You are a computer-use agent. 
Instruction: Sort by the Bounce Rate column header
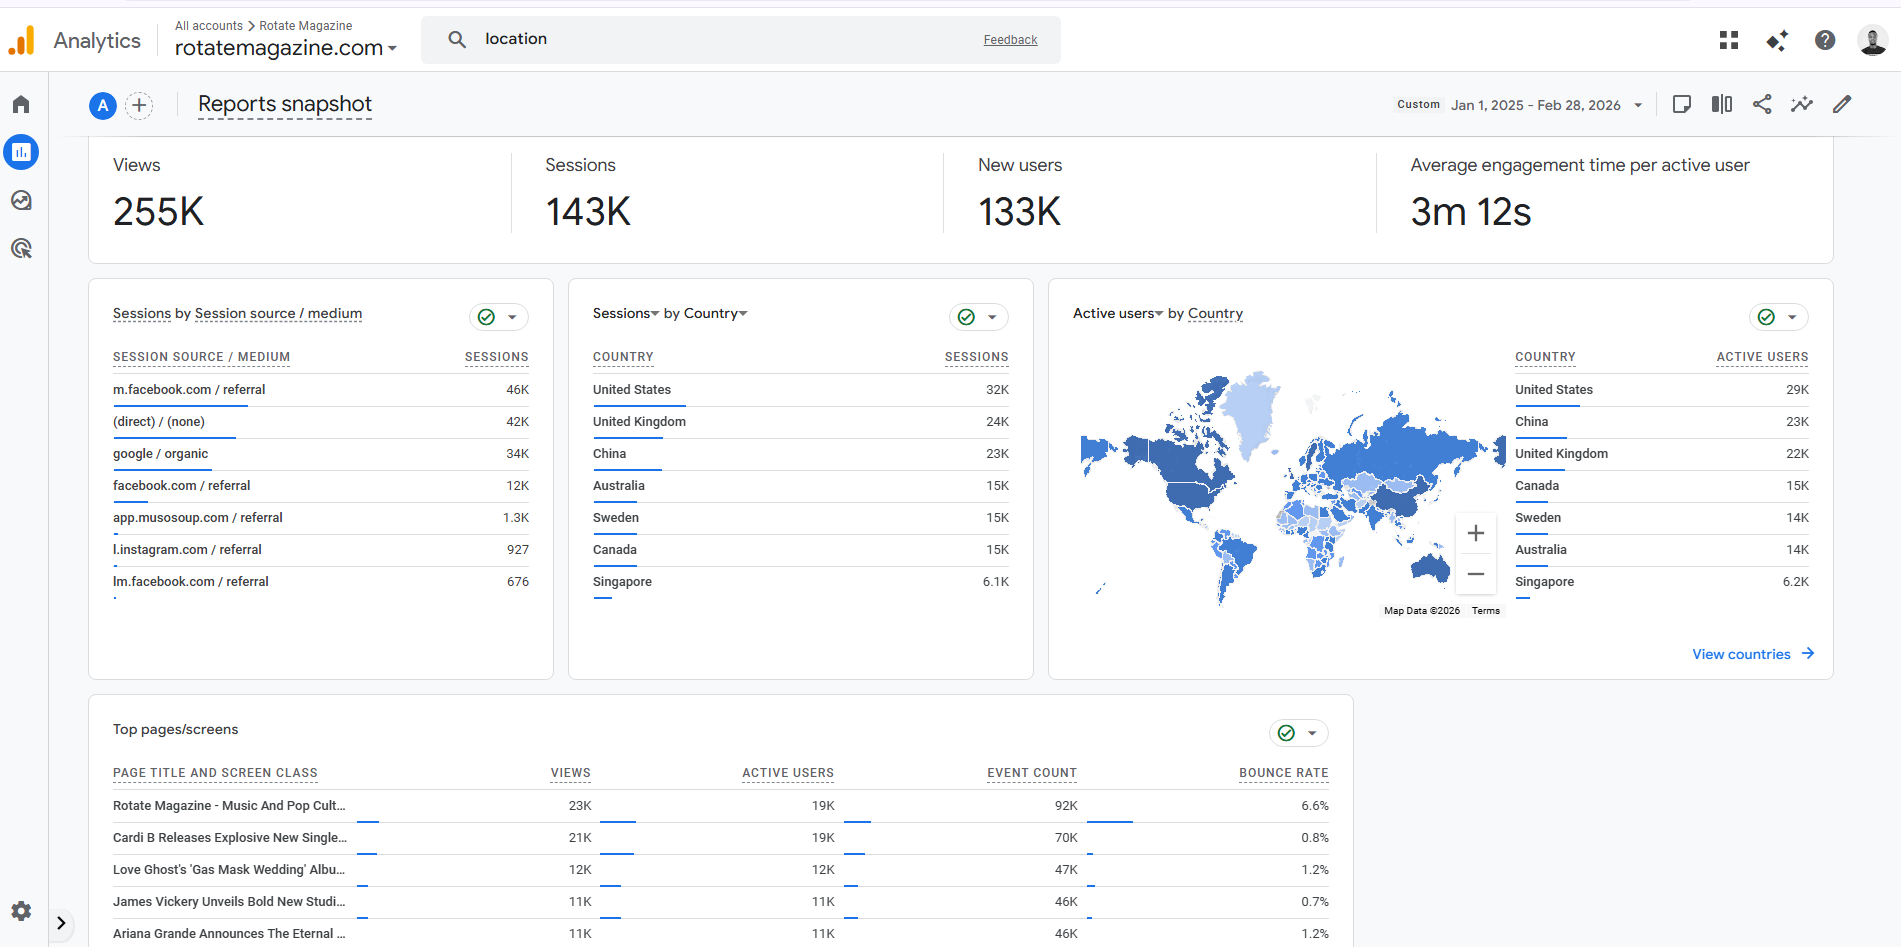pos(1283,773)
